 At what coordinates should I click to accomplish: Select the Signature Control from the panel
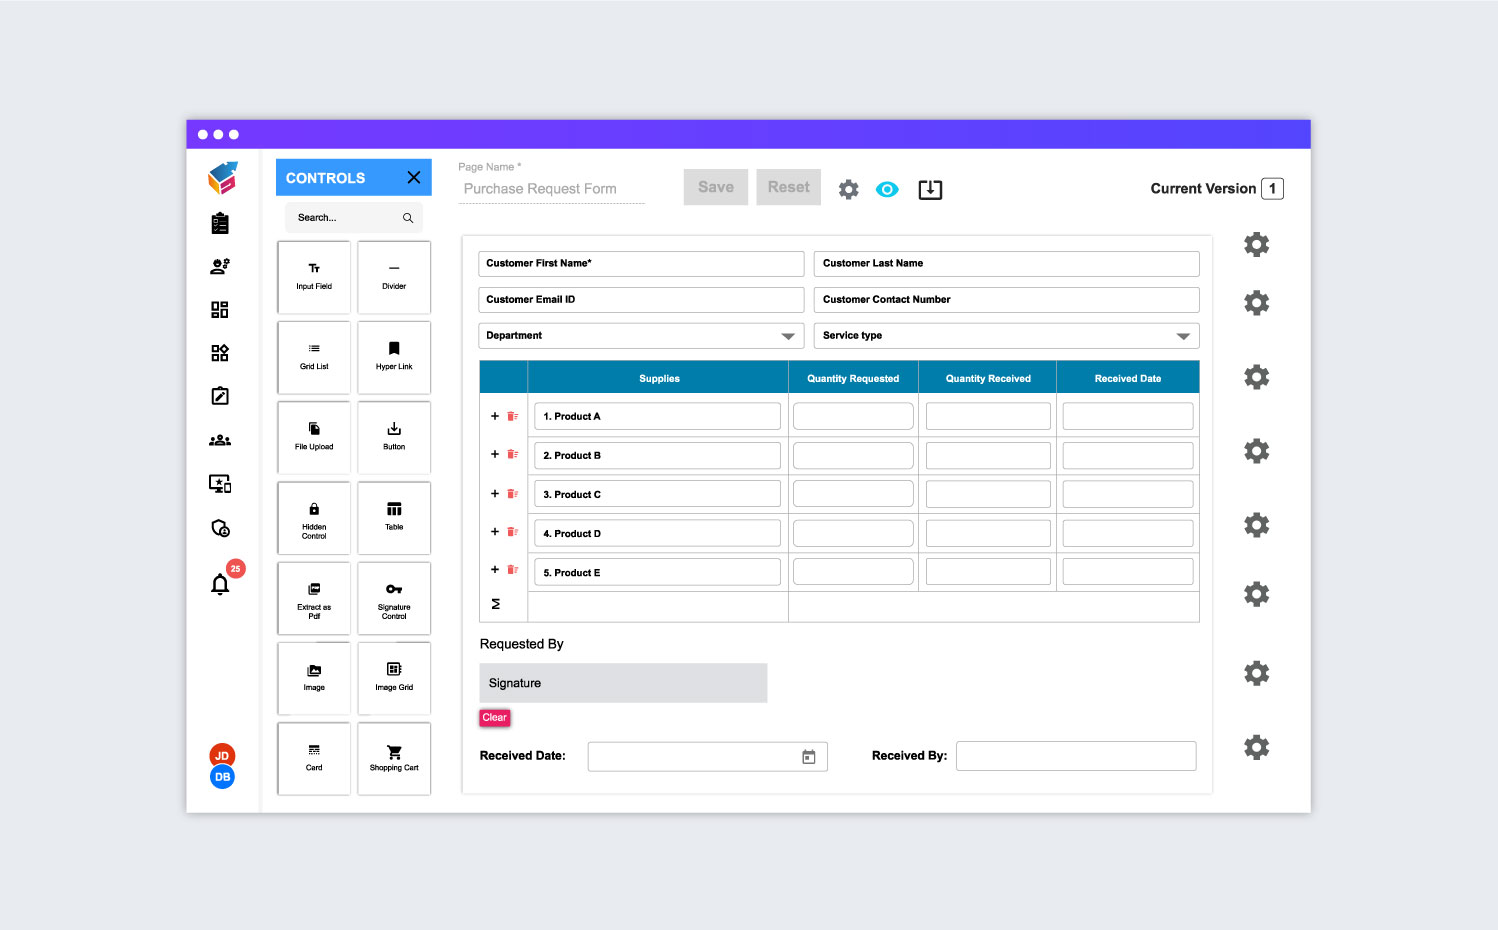click(393, 598)
